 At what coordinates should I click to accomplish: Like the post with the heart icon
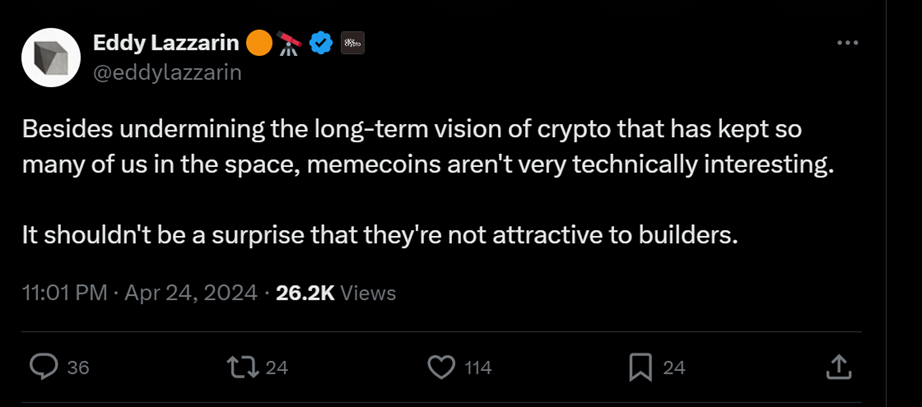(441, 367)
